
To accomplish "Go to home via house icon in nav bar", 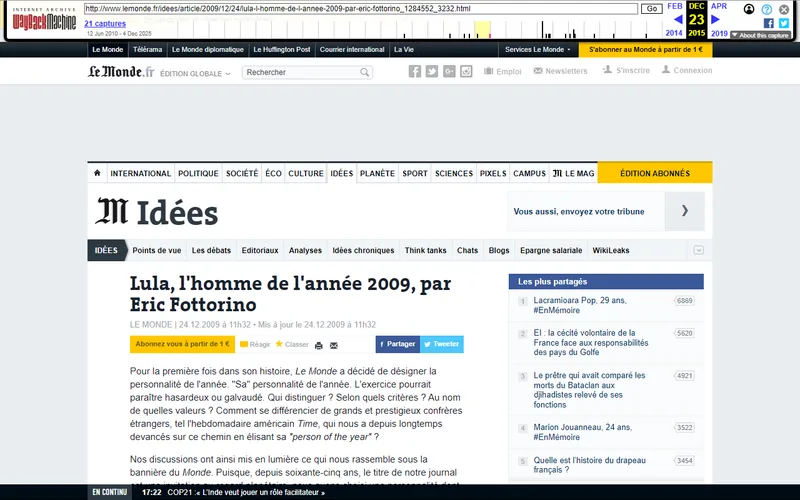I will point(97,173).
